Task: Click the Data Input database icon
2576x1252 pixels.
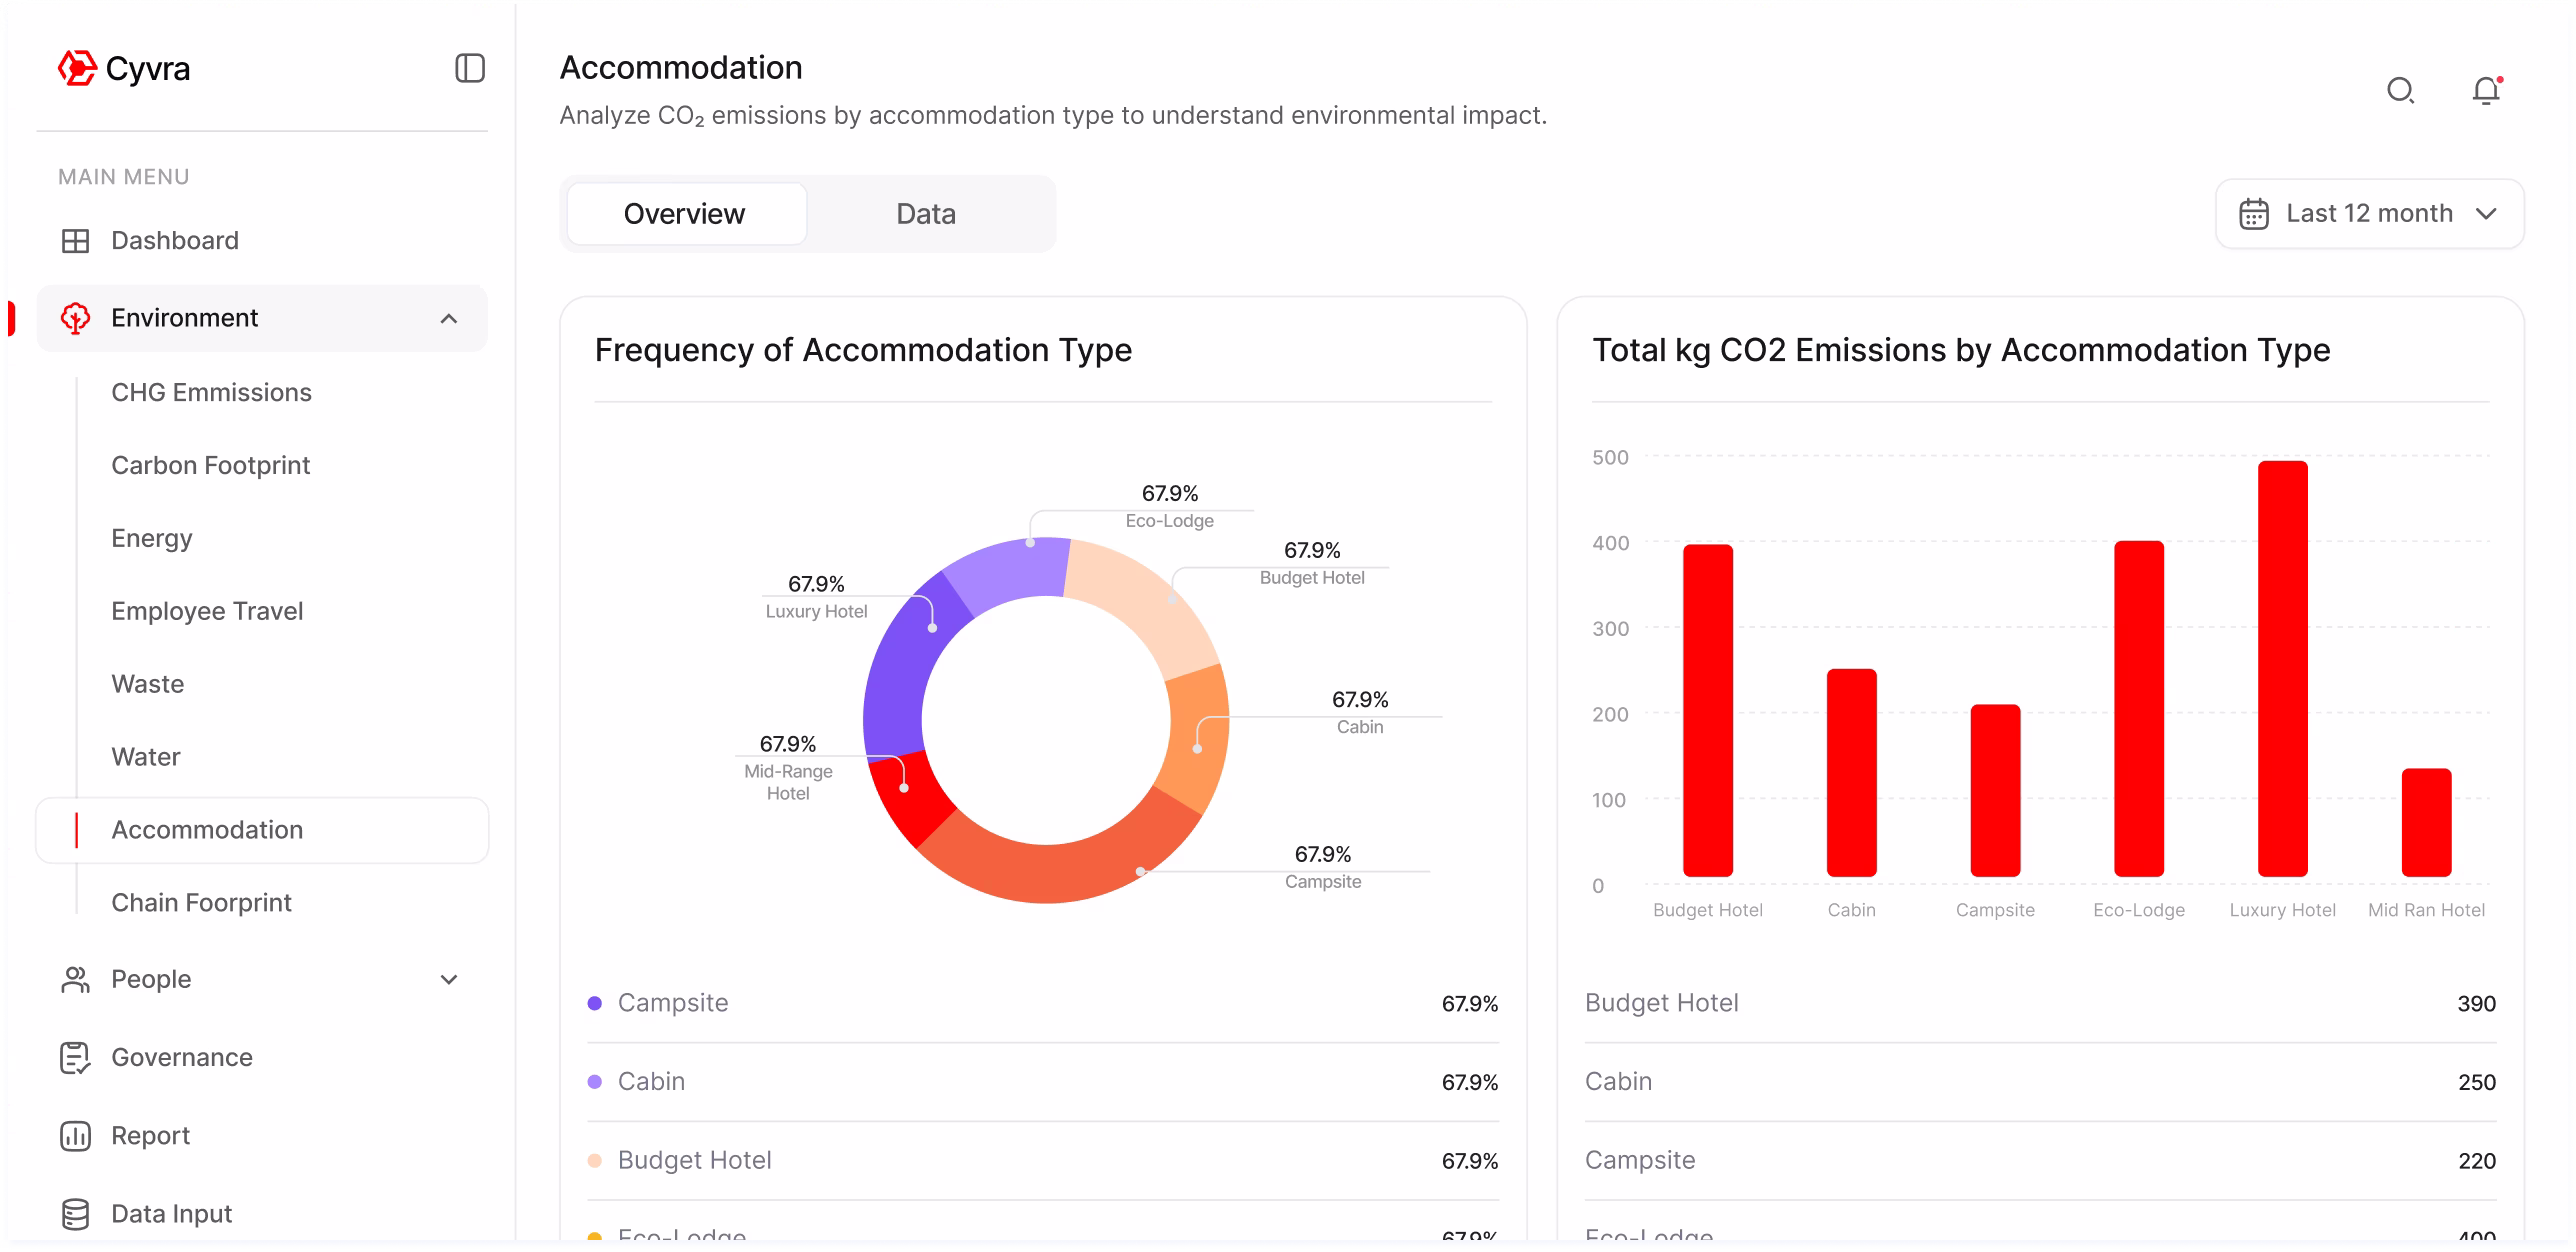Action: pos(75,1214)
